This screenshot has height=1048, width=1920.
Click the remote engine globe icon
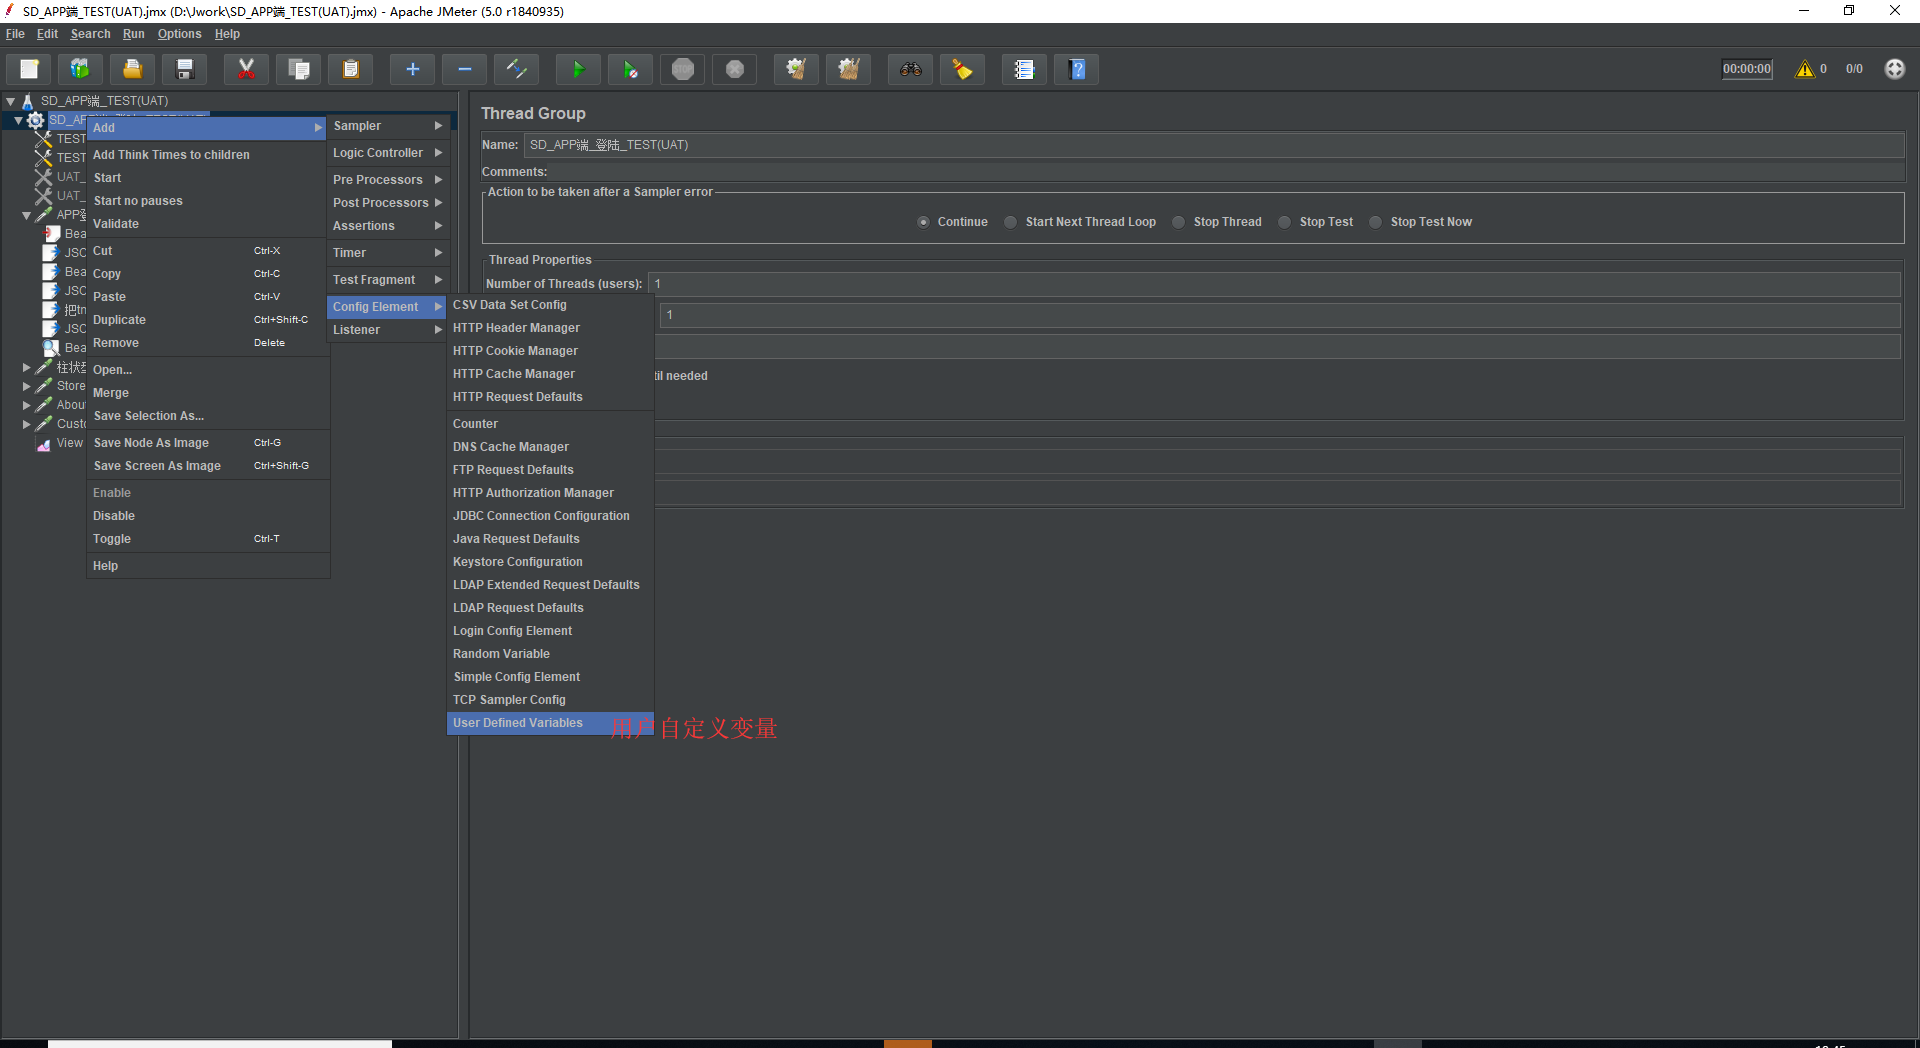click(1894, 69)
